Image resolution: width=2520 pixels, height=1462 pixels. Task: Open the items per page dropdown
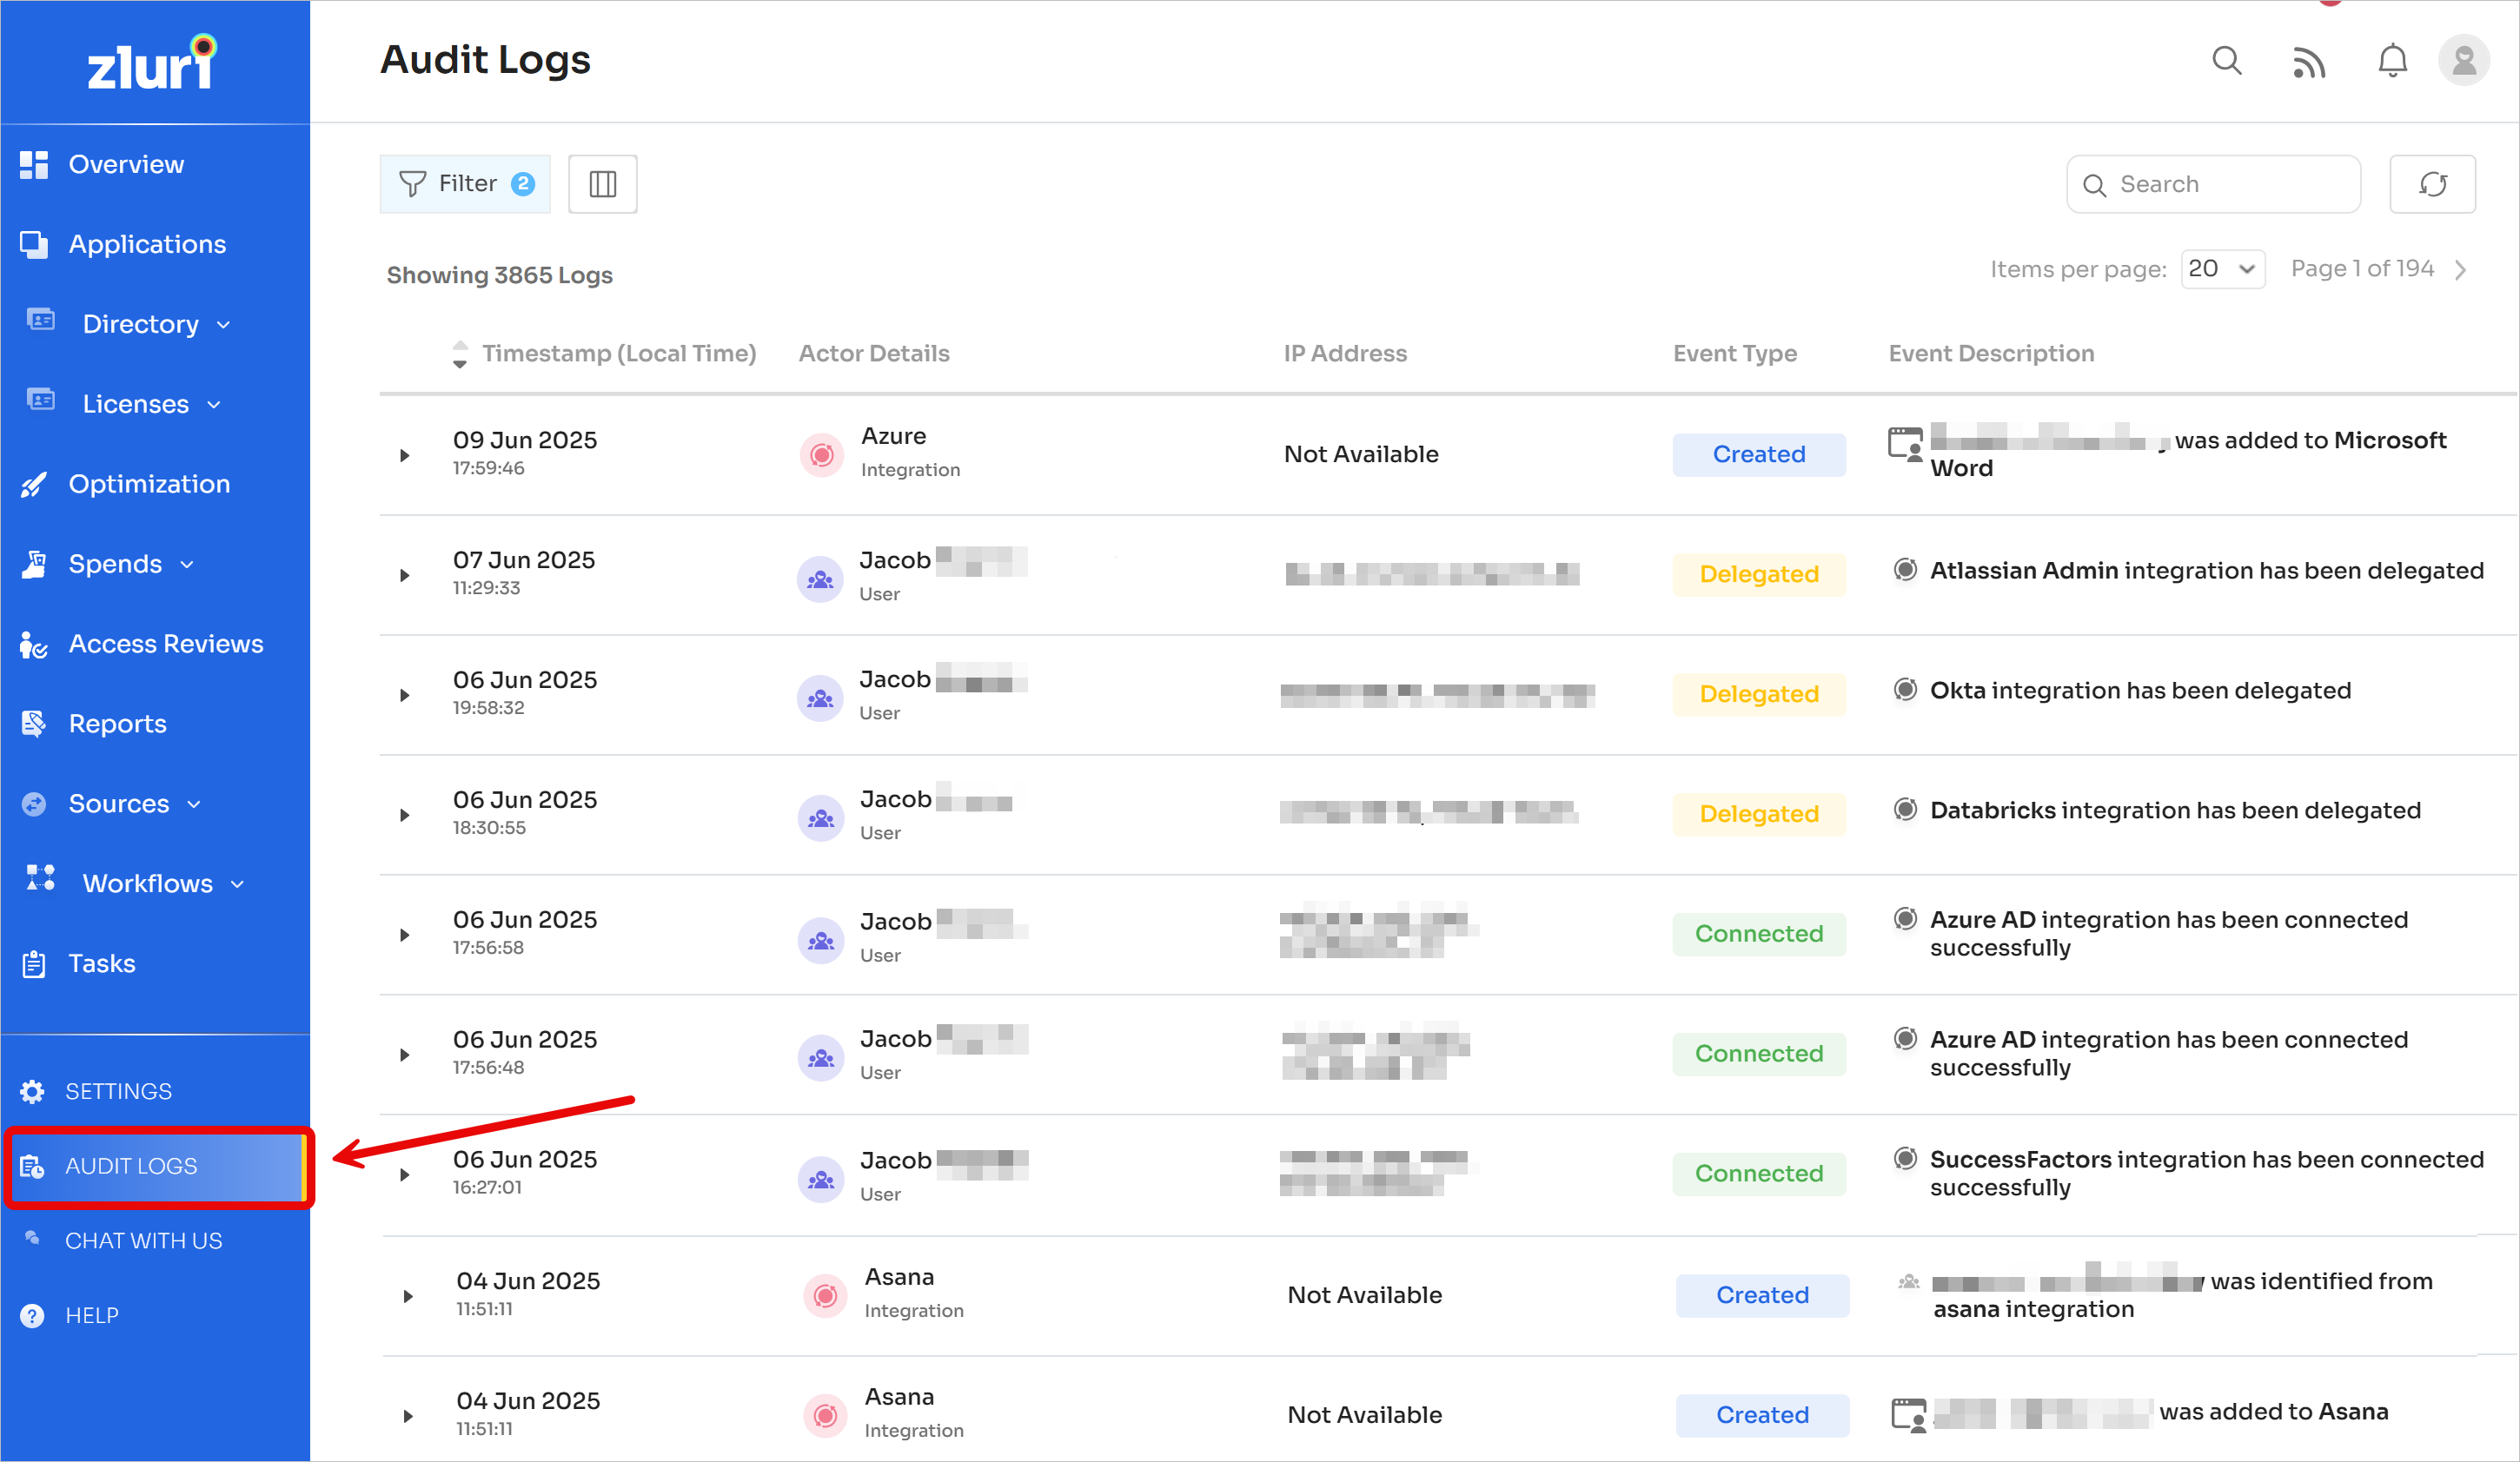[2222, 269]
